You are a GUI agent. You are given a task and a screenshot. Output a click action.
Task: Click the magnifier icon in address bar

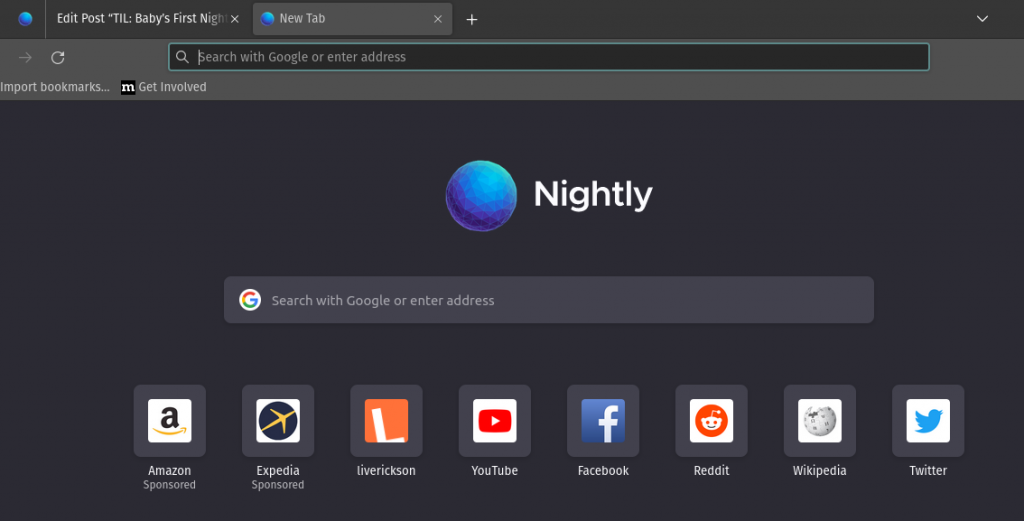[x=182, y=57]
